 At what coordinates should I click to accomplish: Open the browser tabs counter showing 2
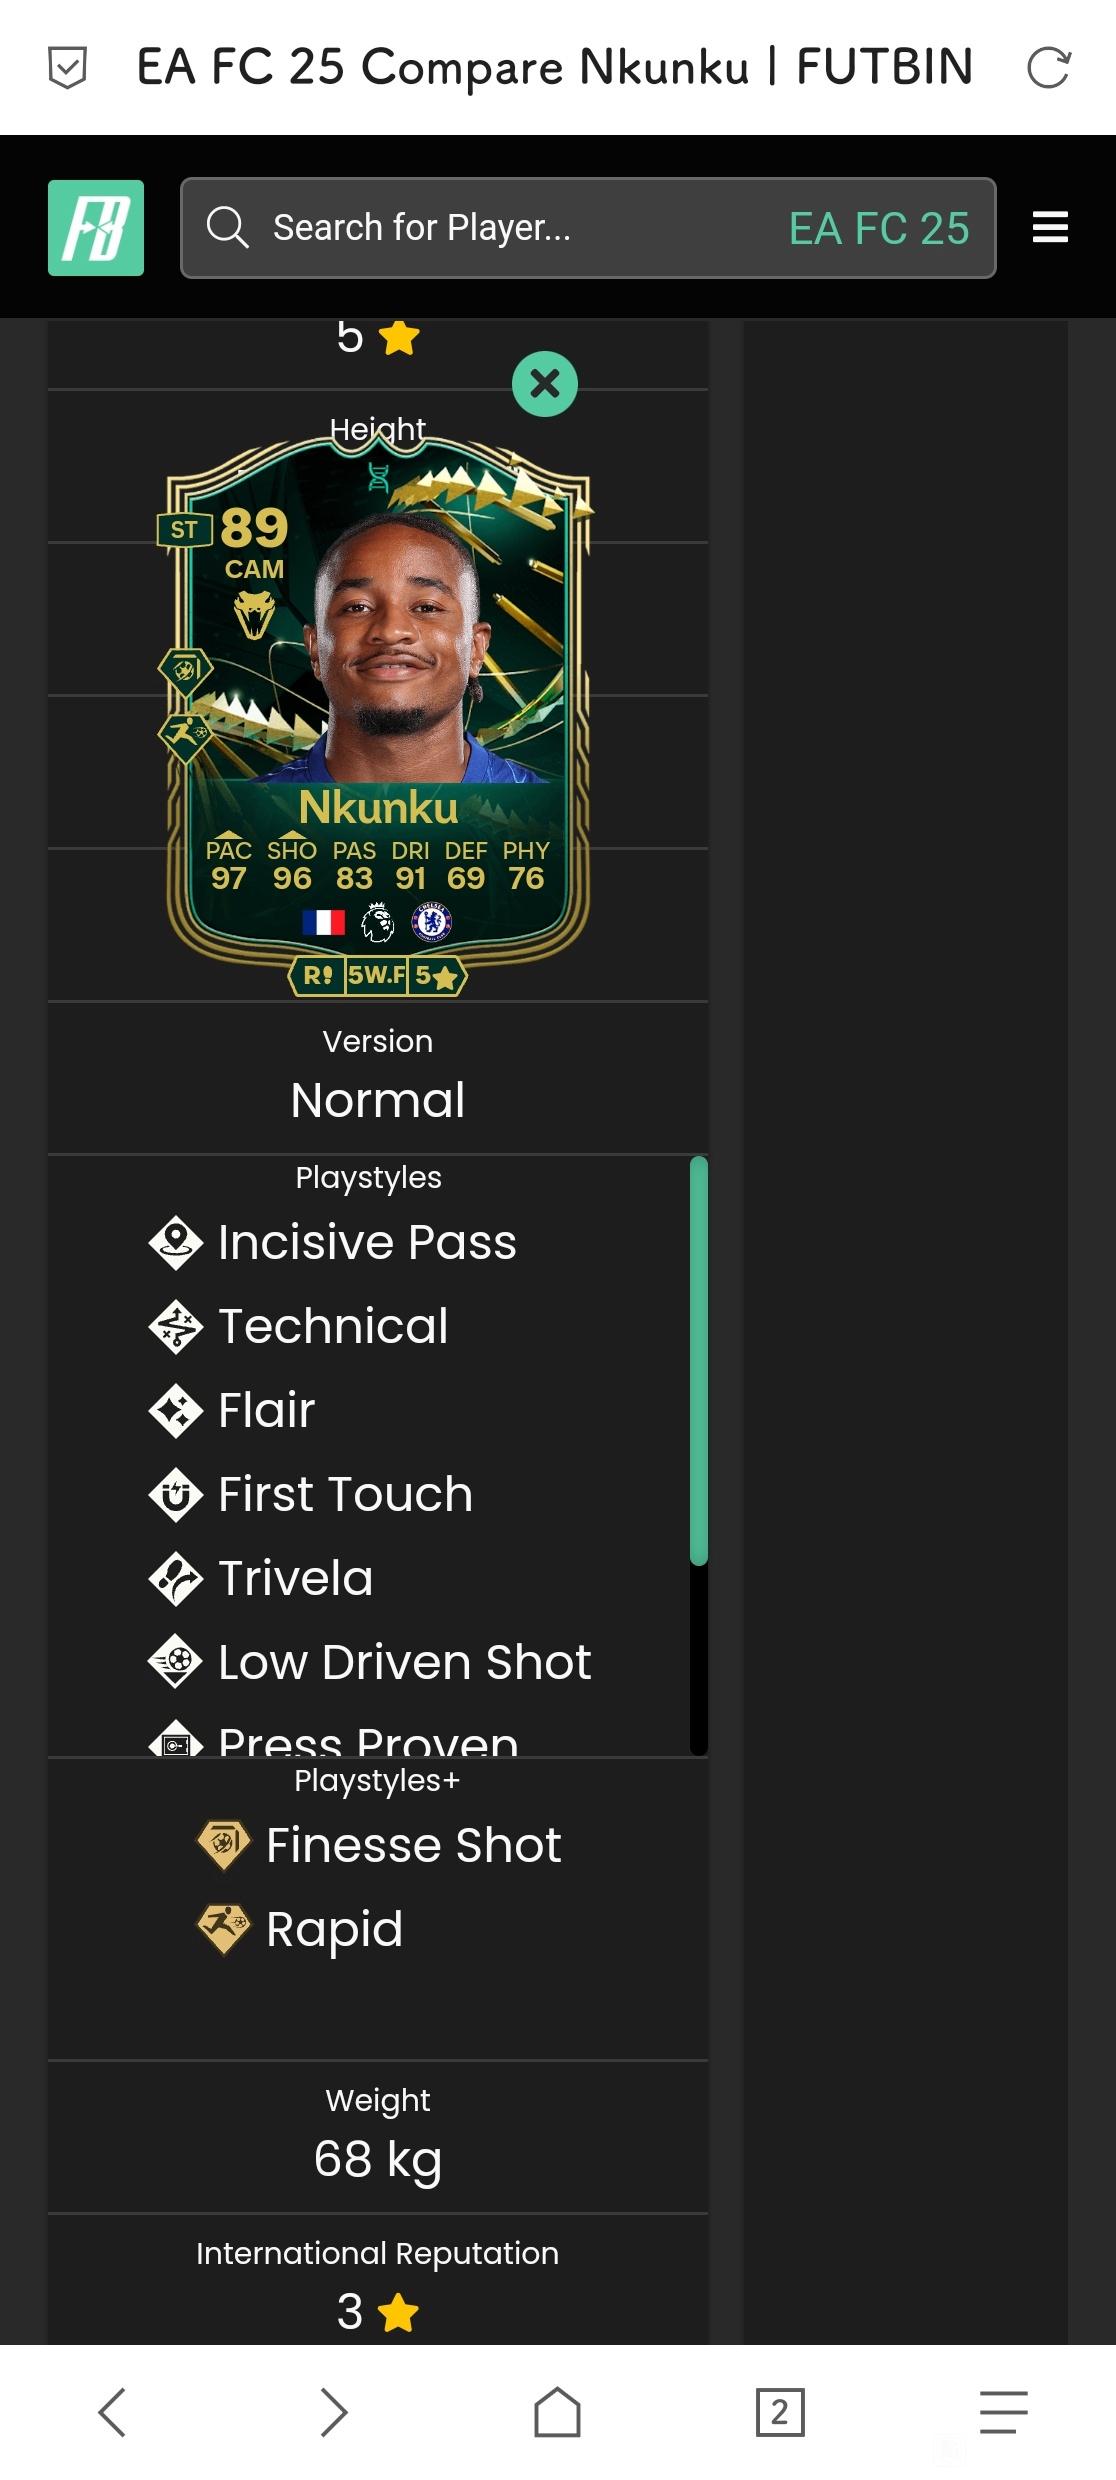pyautogui.click(x=780, y=2412)
